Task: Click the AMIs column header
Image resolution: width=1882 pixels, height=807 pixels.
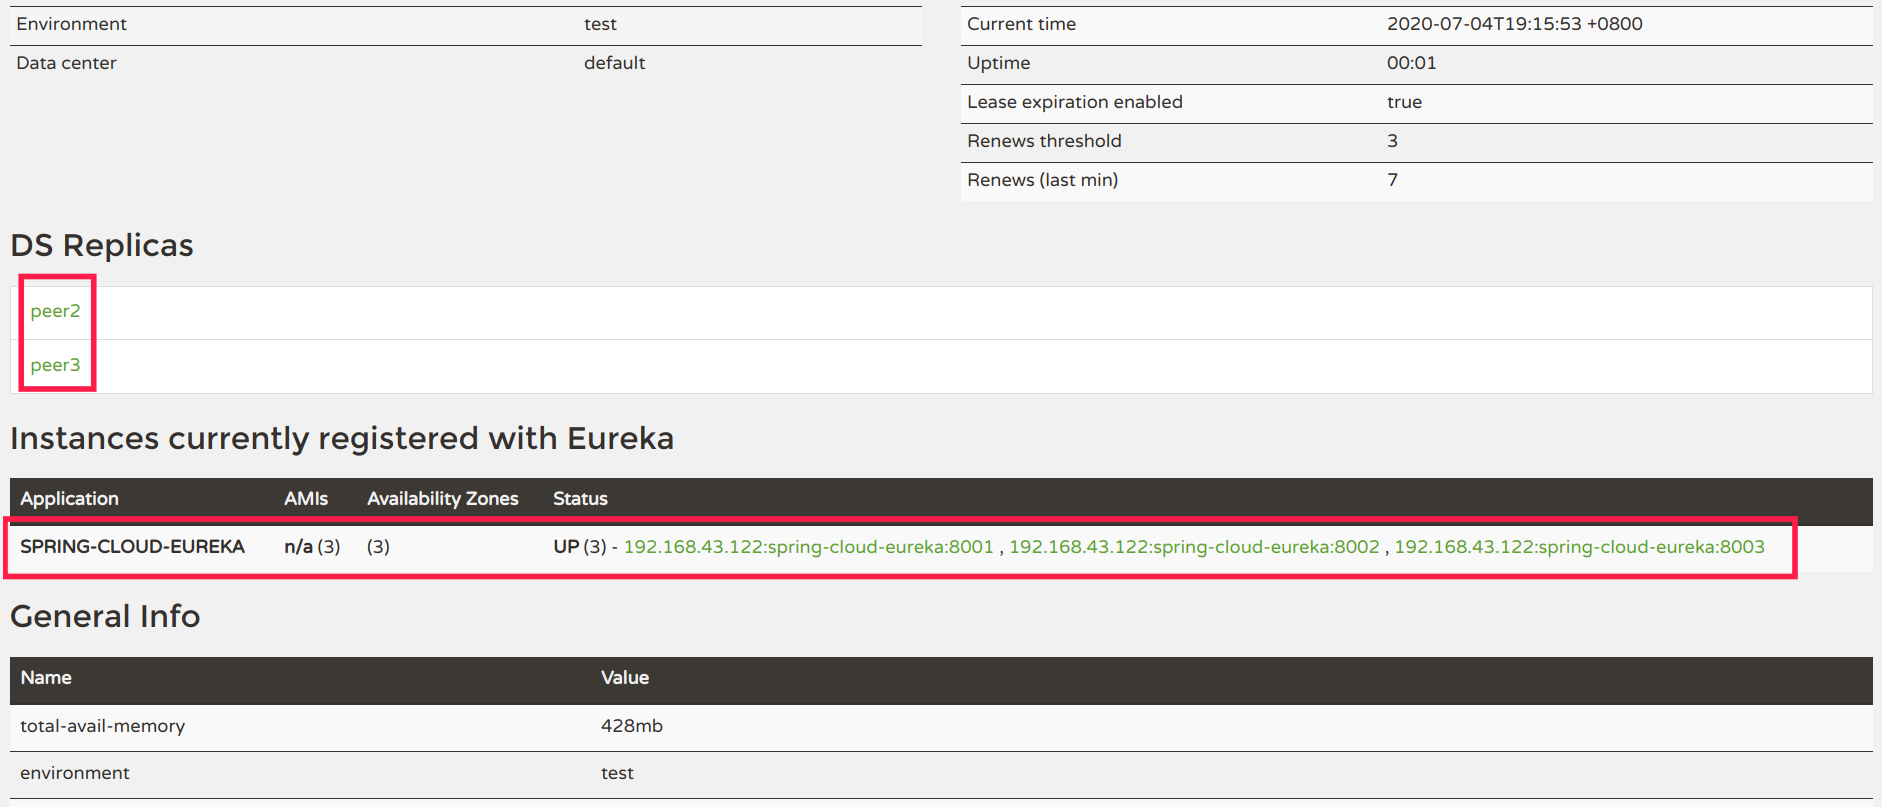Action: click(306, 499)
